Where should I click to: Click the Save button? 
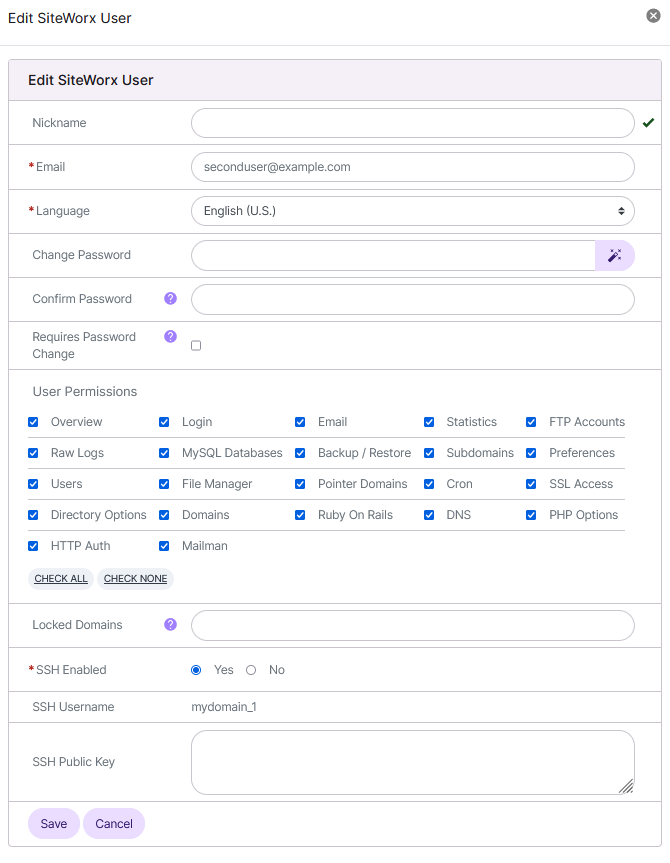[x=53, y=824]
